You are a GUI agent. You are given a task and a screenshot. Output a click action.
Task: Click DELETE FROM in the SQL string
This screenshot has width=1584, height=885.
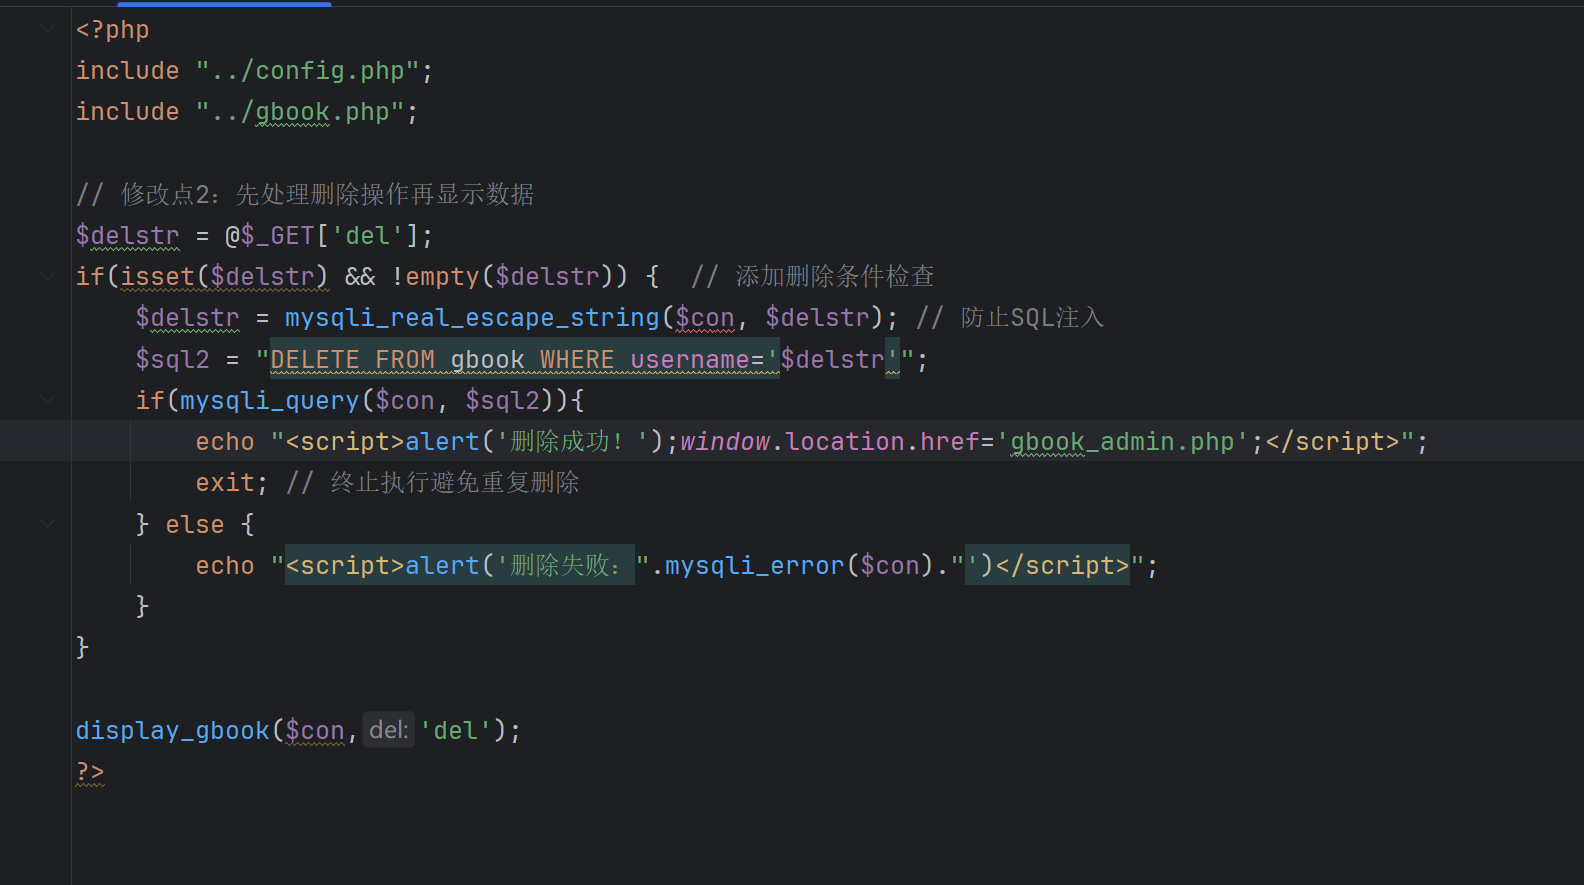coord(352,360)
